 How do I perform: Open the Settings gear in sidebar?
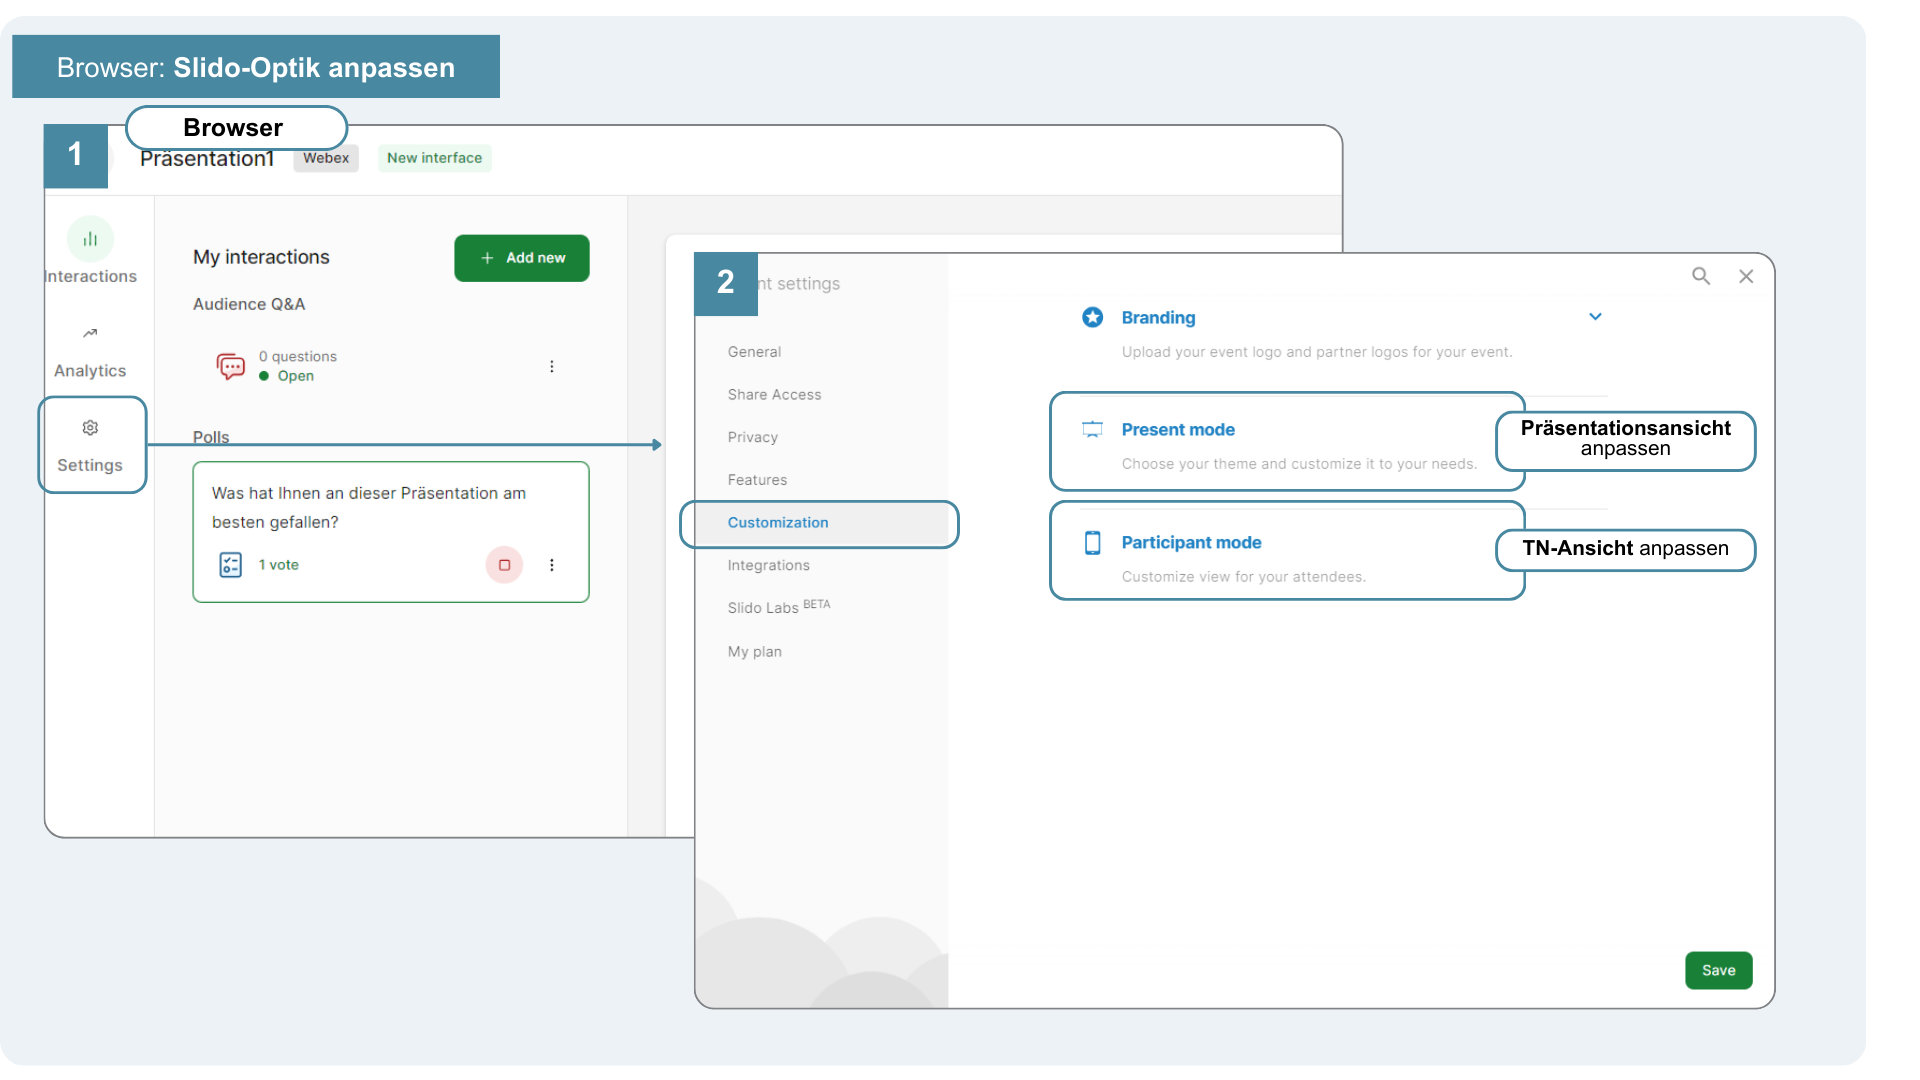point(90,428)
